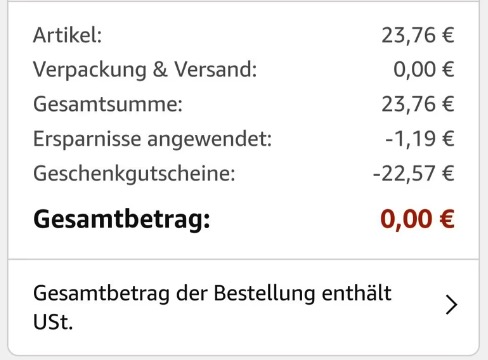
Task: Tap the word USt. in tax notice
Action: pos(53,322)
